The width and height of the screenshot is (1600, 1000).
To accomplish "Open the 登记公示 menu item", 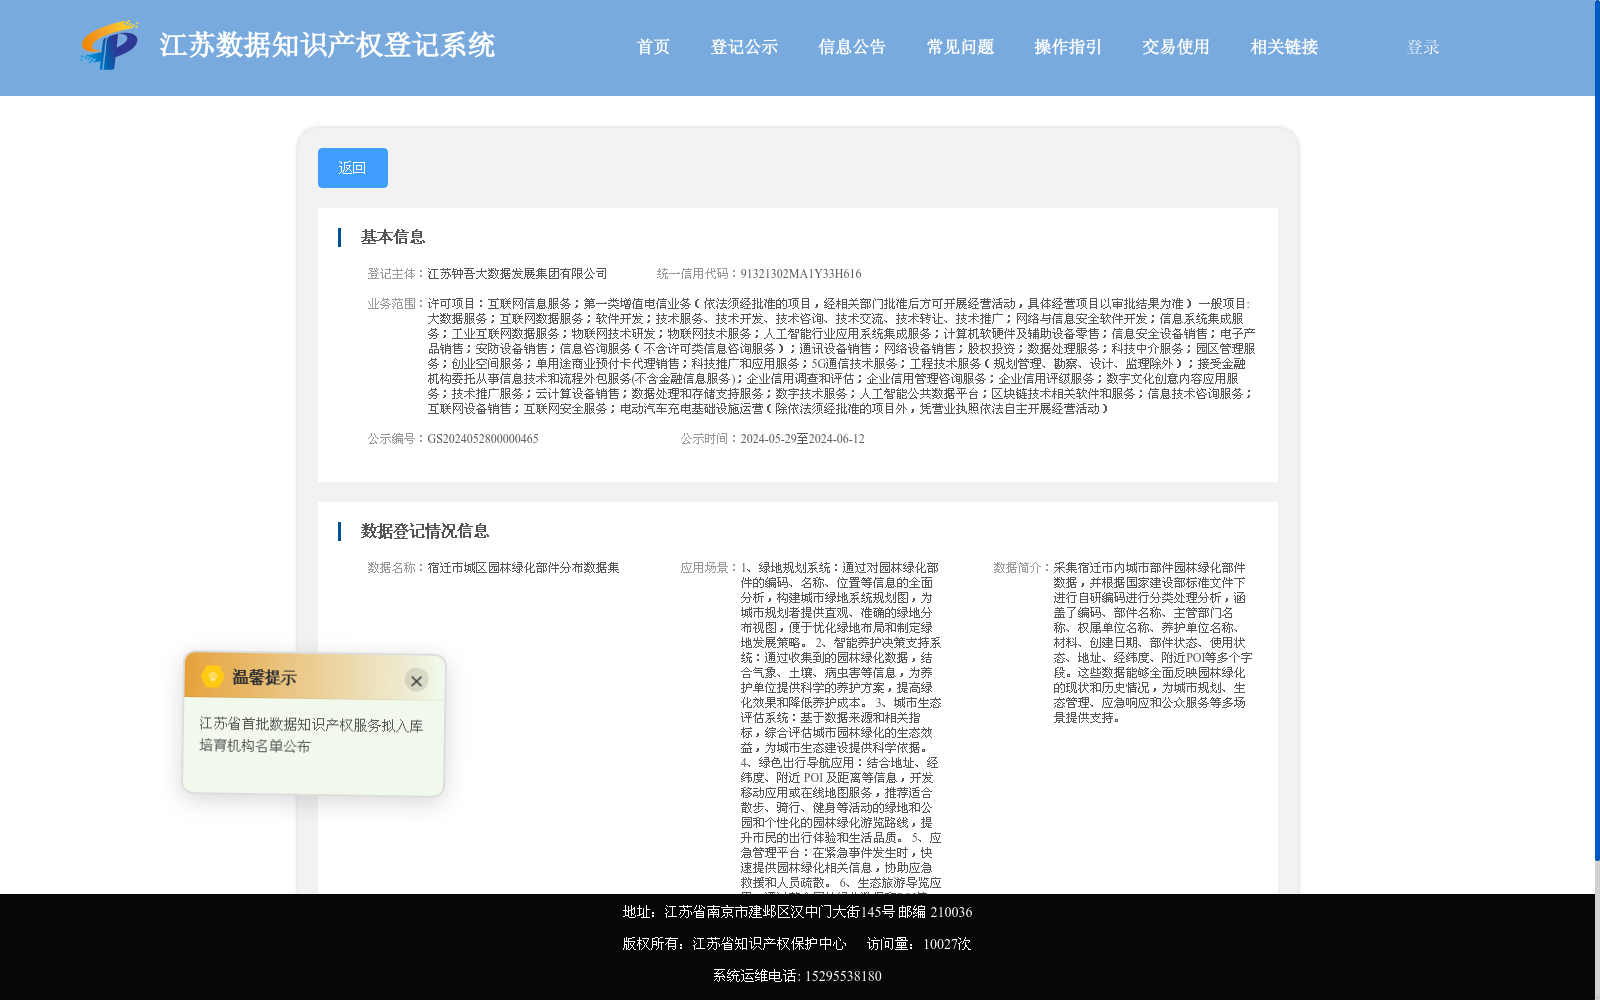I will coord(744,47).
